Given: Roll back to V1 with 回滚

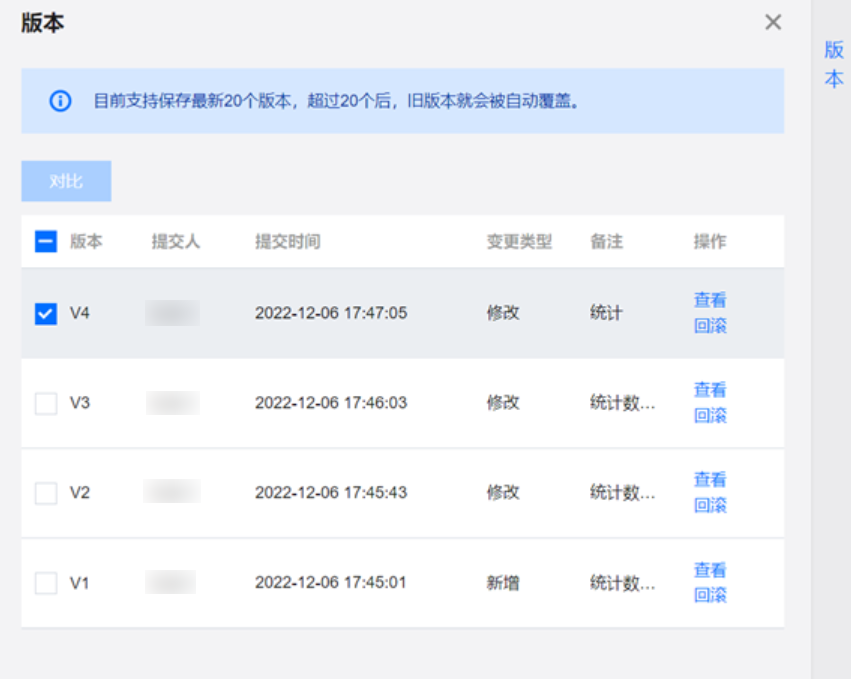Looking at the screenshot, I should tap(710, 596).
